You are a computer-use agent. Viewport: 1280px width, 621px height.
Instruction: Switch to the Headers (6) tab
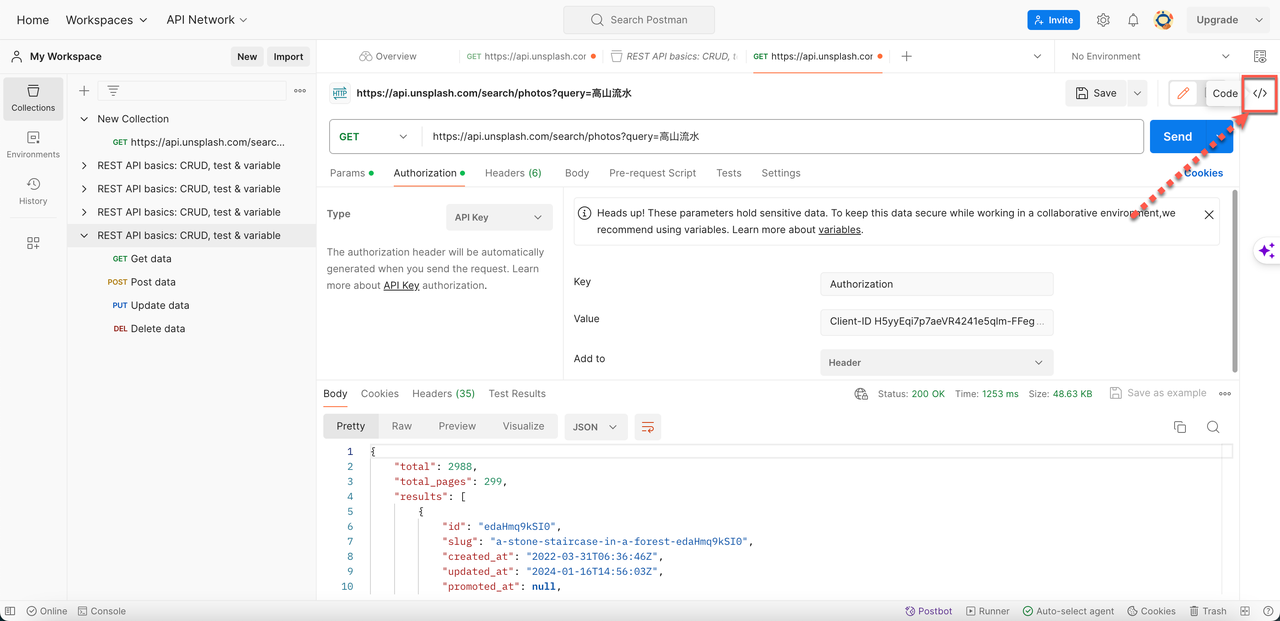[513, 173]
